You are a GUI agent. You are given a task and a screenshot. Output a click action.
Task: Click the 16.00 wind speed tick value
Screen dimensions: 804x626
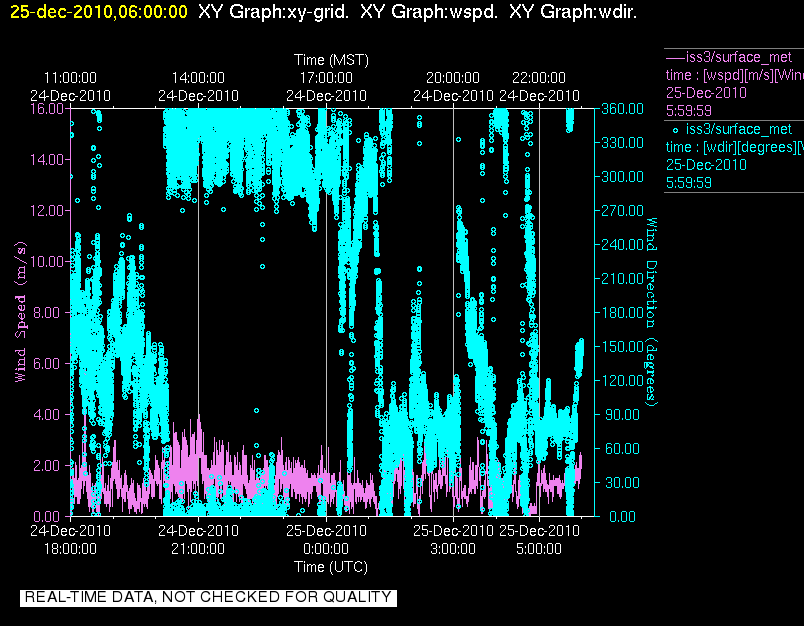[46, 109]
